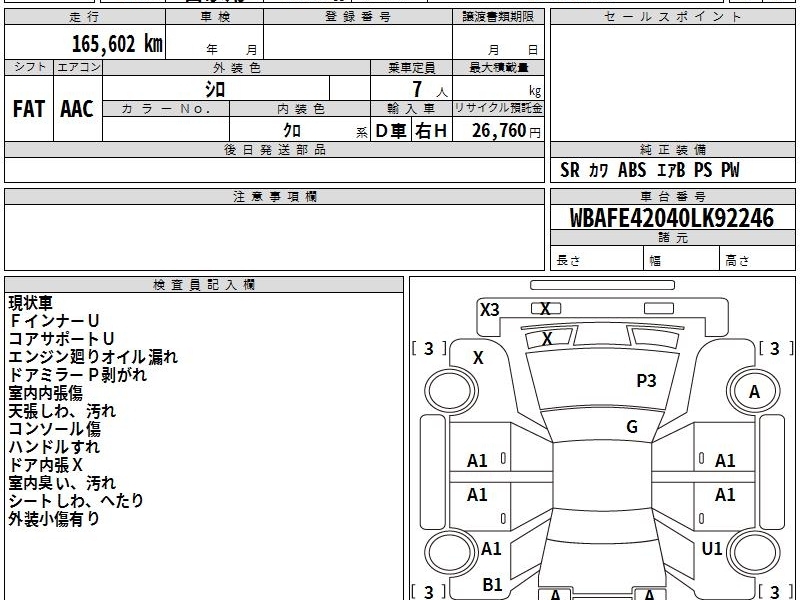800x600 pixels.
Task: Click the mileage value 165,602 km
Action: [x=117, y=44]
